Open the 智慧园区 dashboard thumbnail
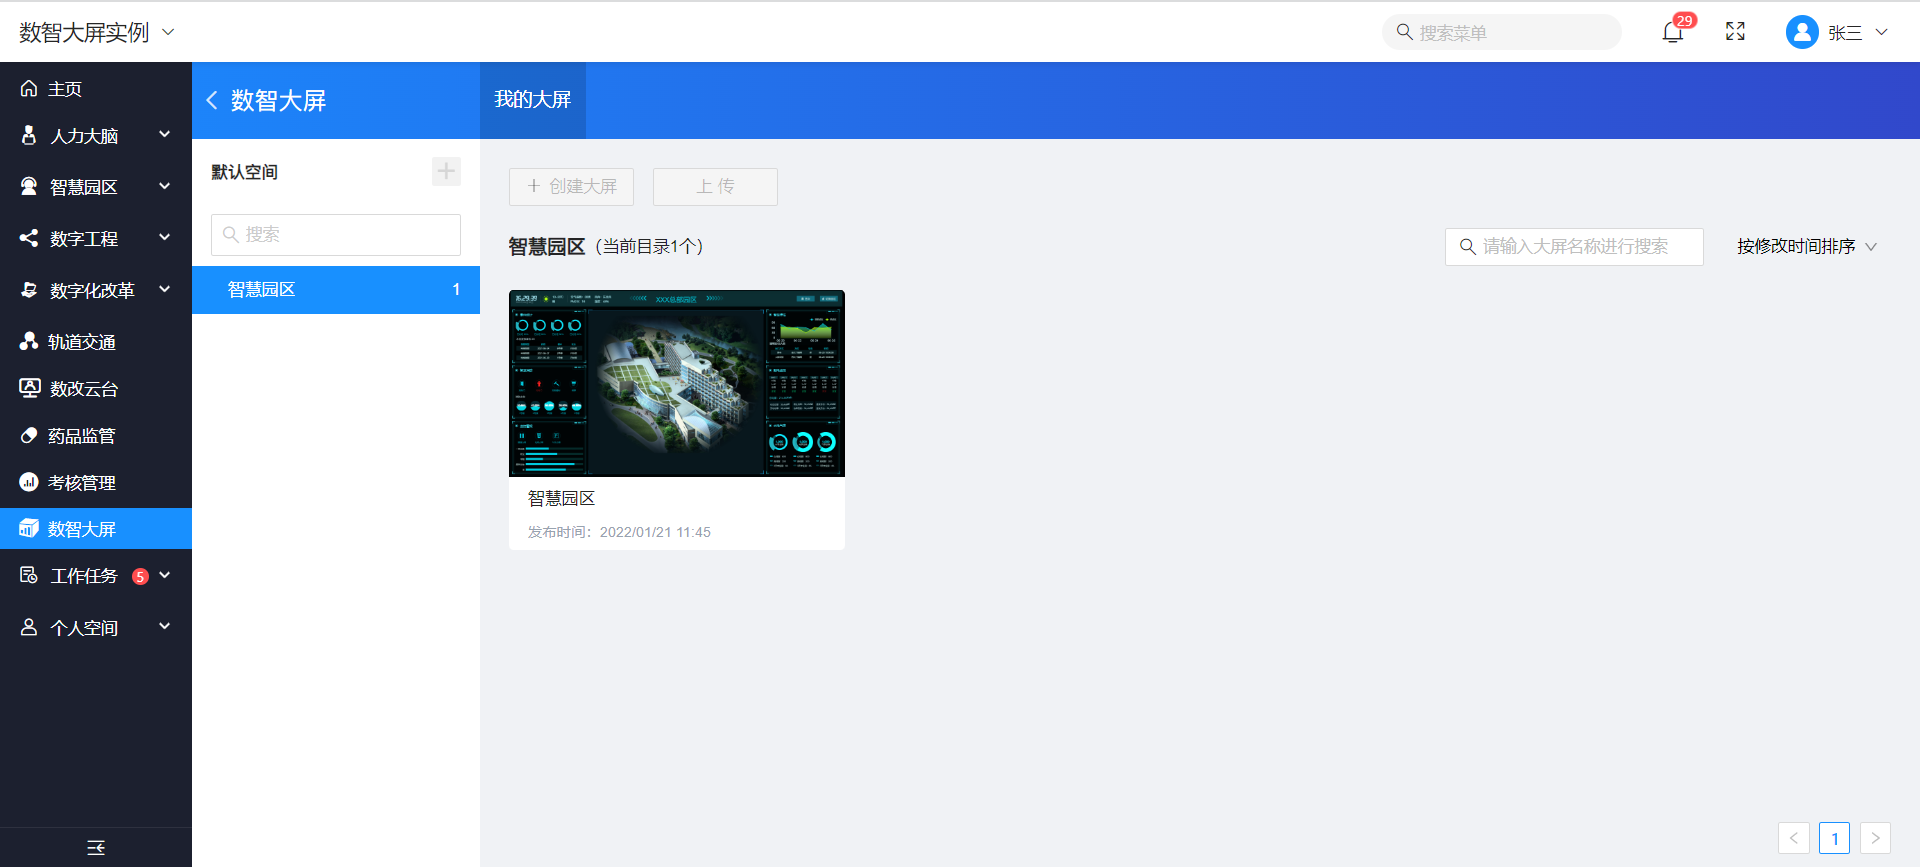The image size is (1920, 867). [x=676, y=384]
